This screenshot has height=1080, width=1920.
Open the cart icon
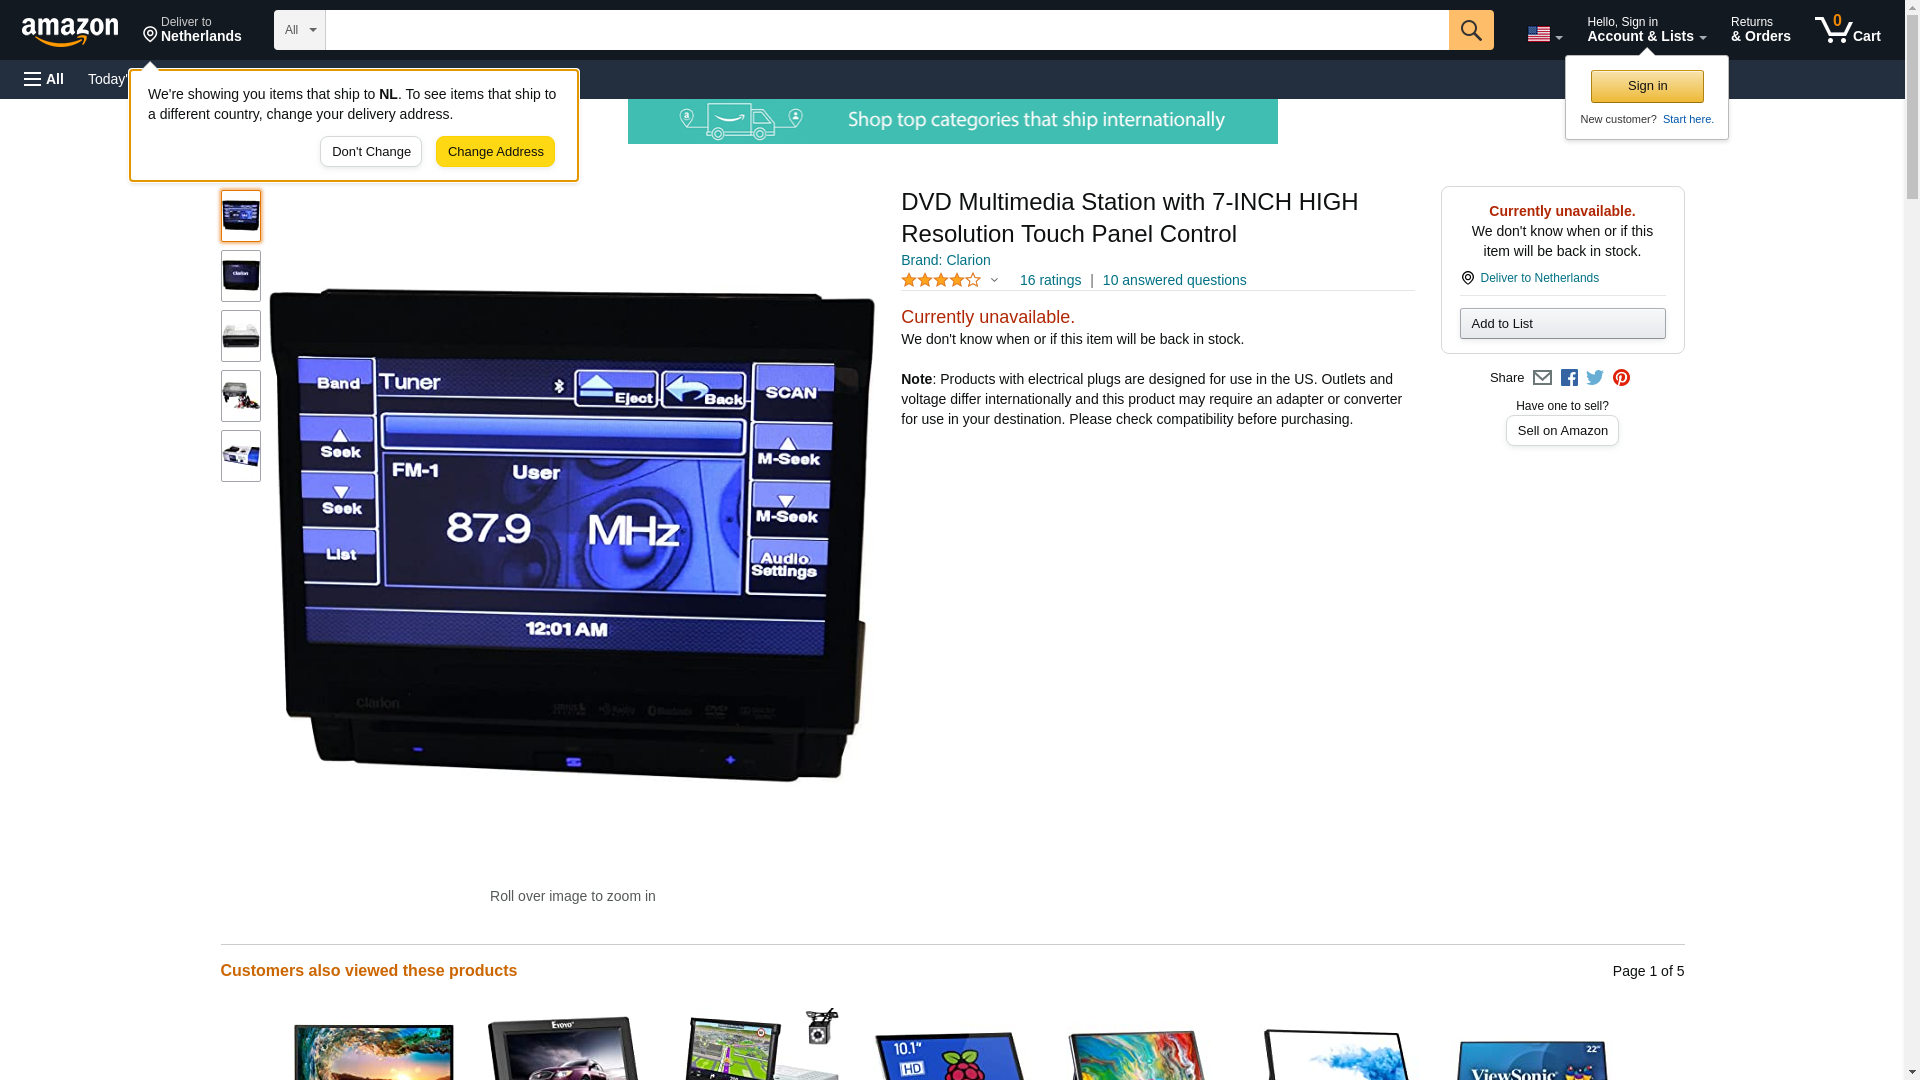1848,29
